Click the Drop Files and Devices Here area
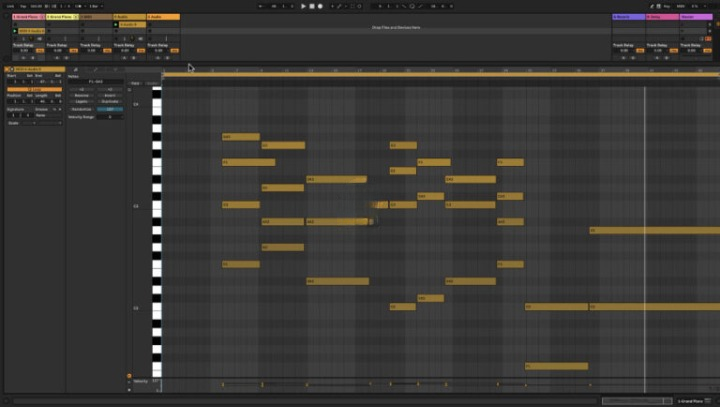The width and height of the screenshot is (720, 407). tap(396, 28)
